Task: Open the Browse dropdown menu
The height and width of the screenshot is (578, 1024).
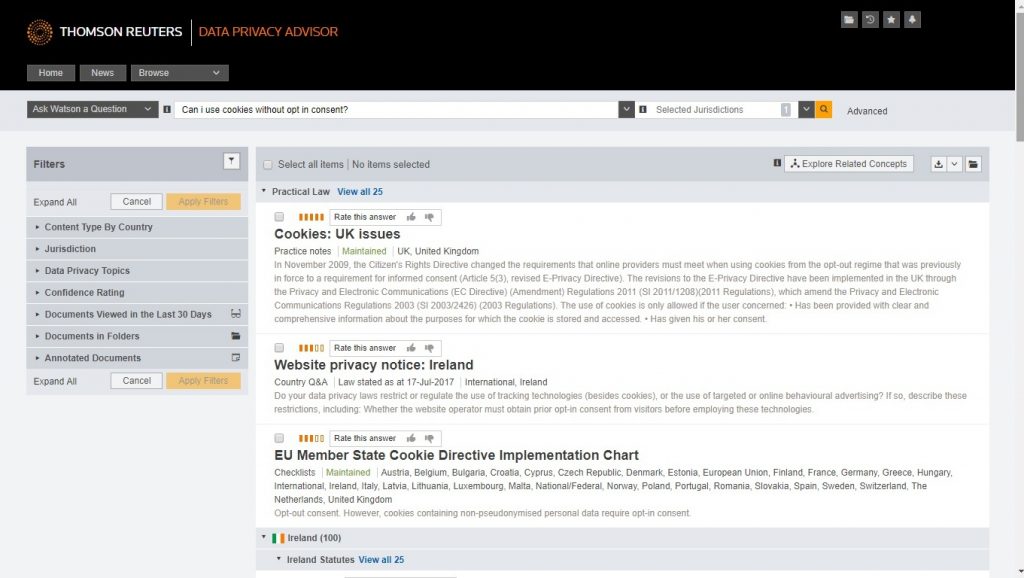Action: pyautogui.click(x=180, y=73)
